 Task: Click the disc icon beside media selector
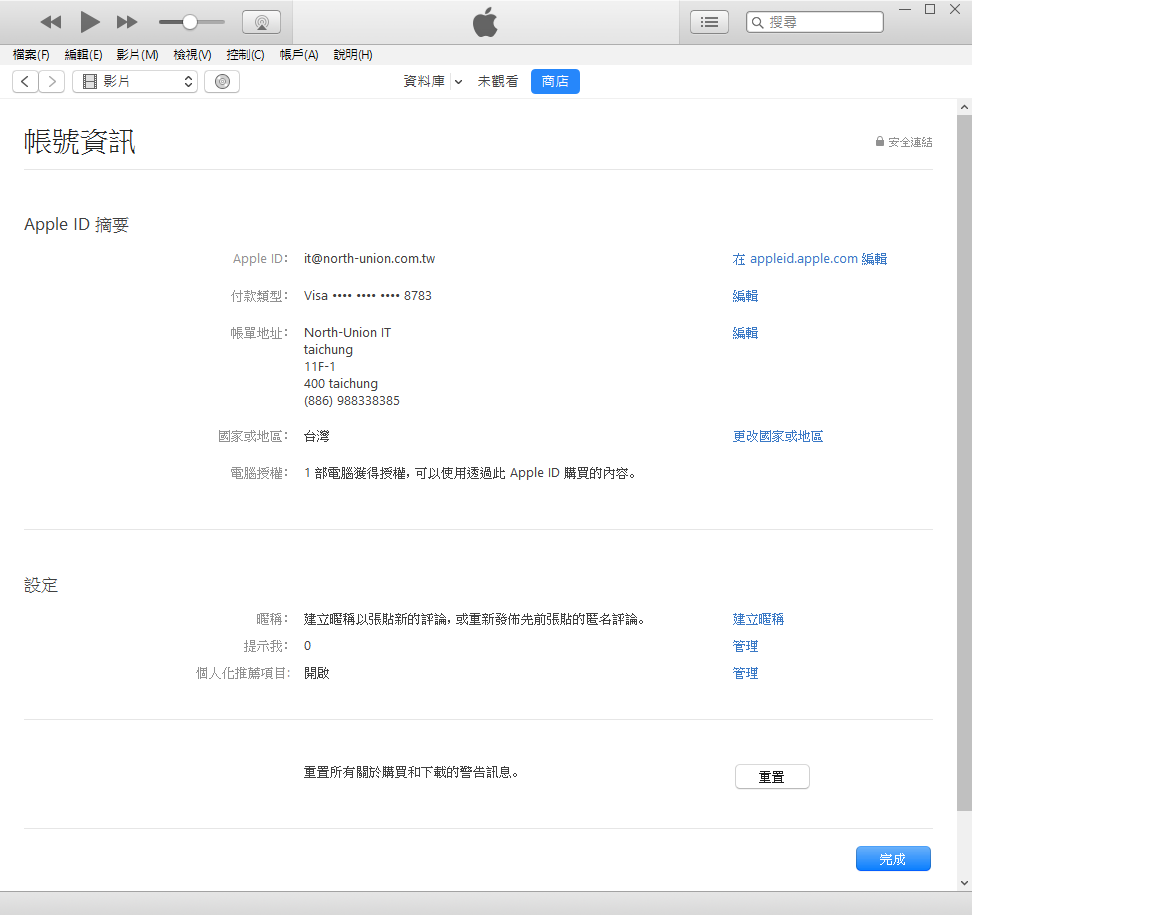coord(222,82)
